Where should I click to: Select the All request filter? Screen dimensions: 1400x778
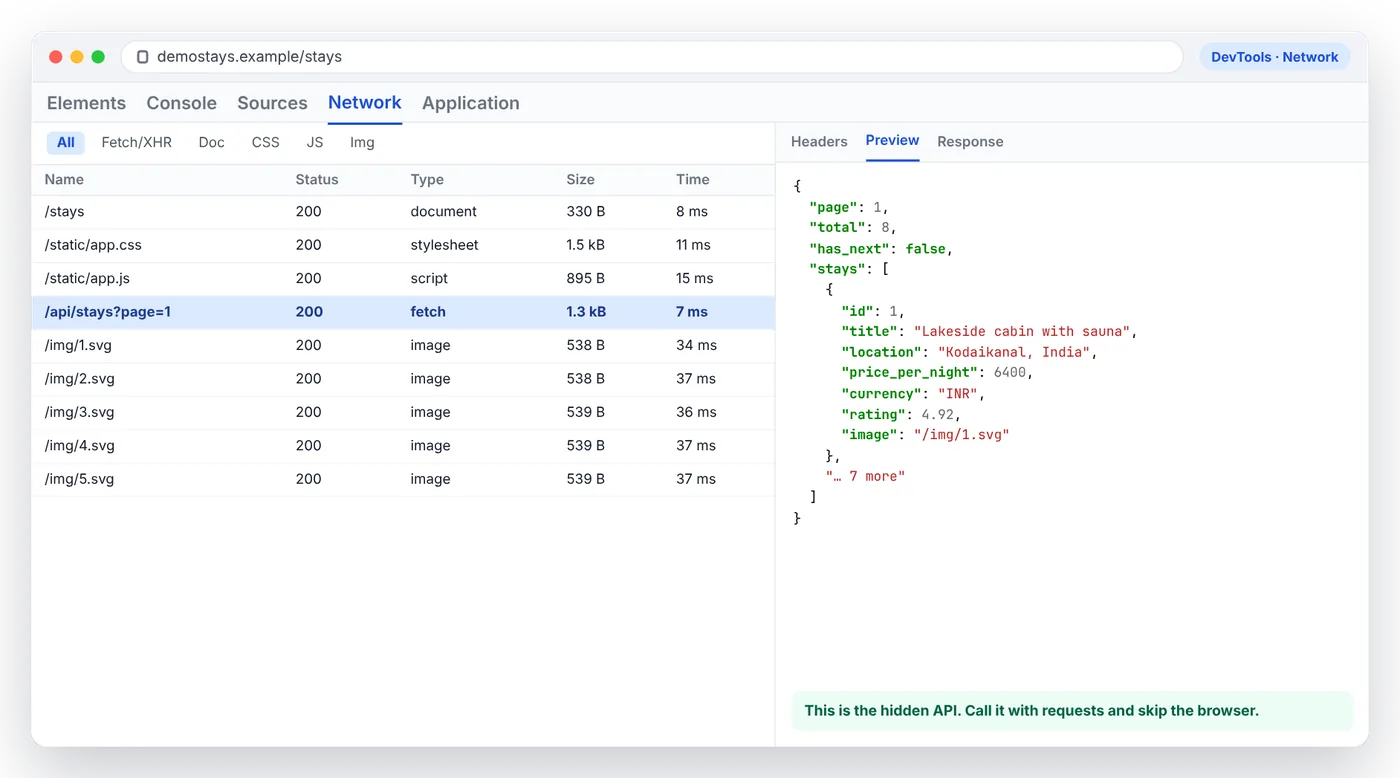pos(66,143)
